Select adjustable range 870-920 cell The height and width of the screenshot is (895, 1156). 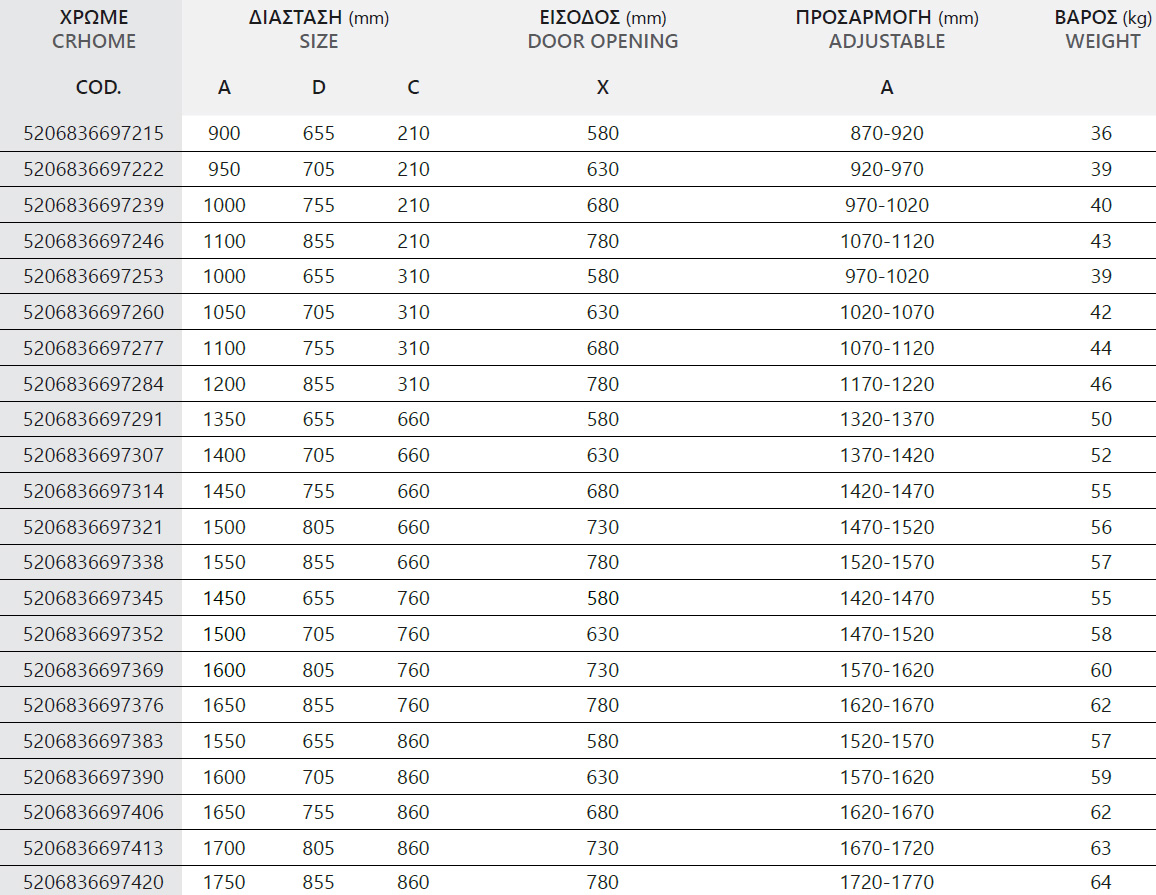[887, 133]
